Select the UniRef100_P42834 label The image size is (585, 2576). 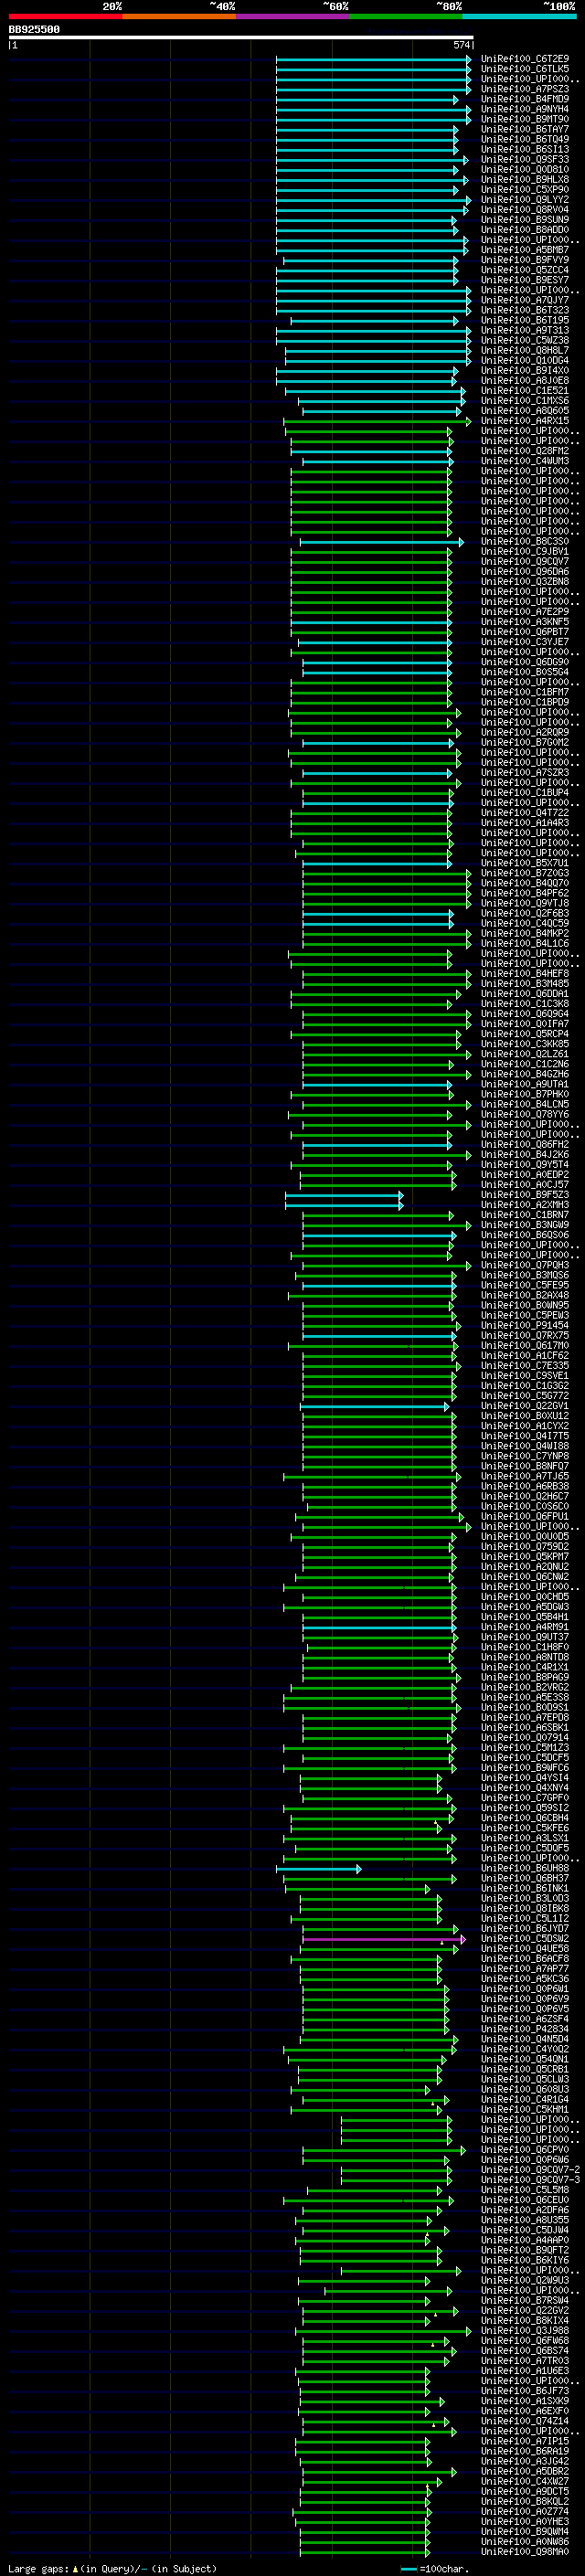[x=525, y=2029]
